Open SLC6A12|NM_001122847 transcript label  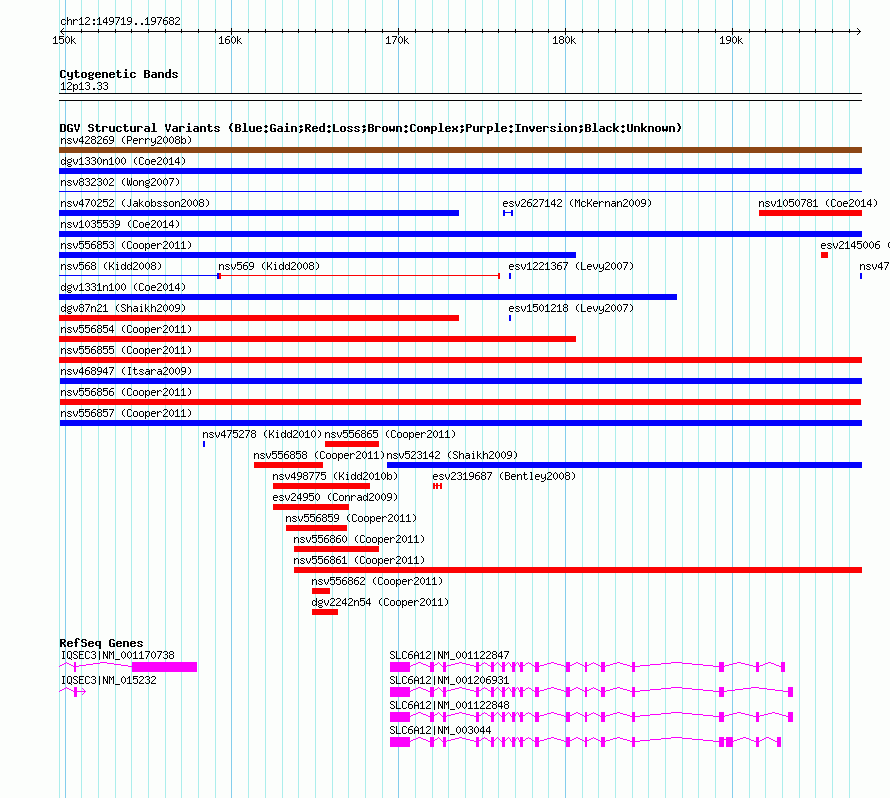449,655
